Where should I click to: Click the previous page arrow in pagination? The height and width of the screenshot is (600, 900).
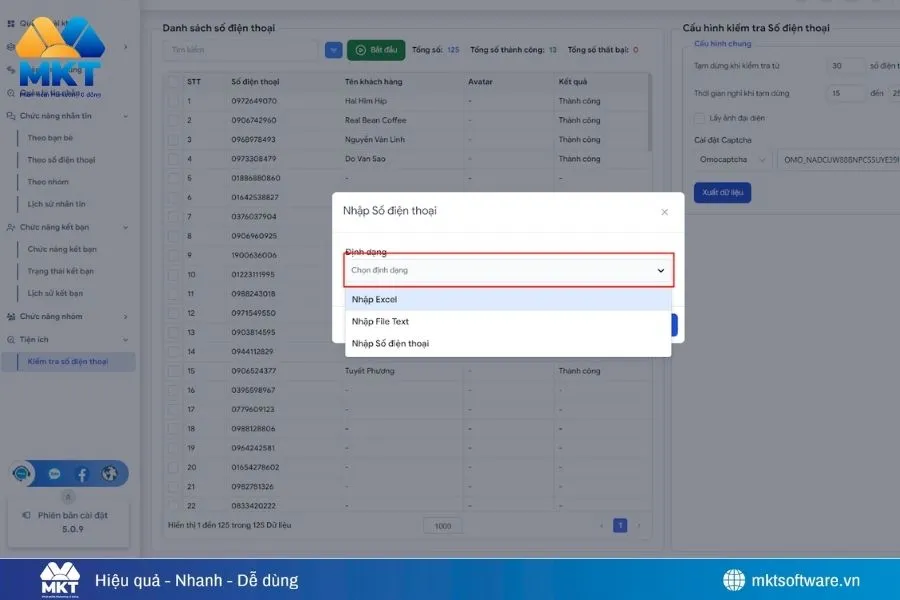point(601,525)
